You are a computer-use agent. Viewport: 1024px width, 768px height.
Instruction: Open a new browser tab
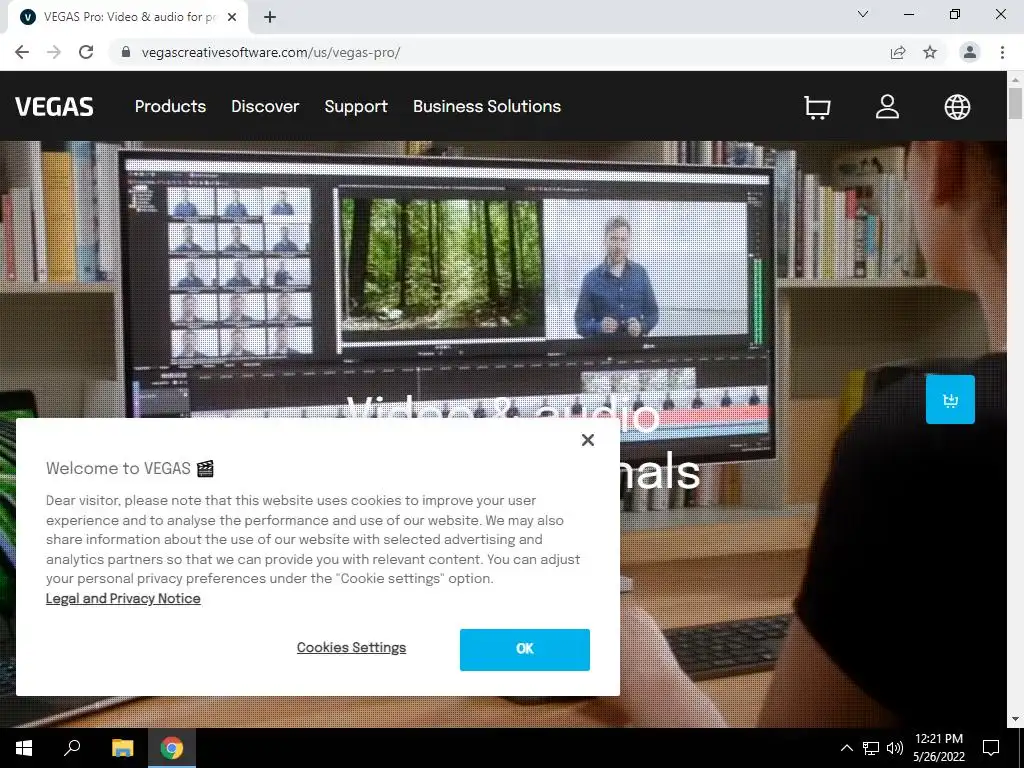[270, 17]
